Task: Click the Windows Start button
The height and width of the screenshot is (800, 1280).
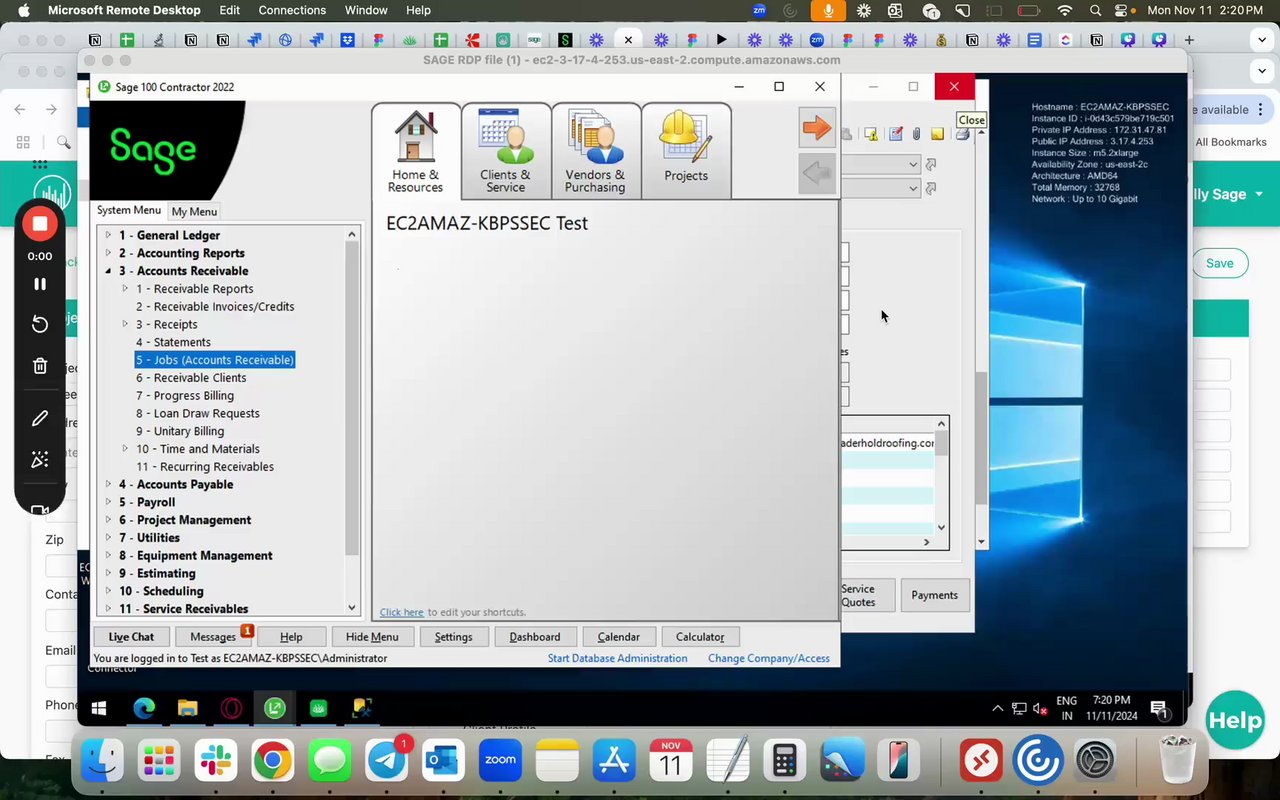Action: coord(99,709)
